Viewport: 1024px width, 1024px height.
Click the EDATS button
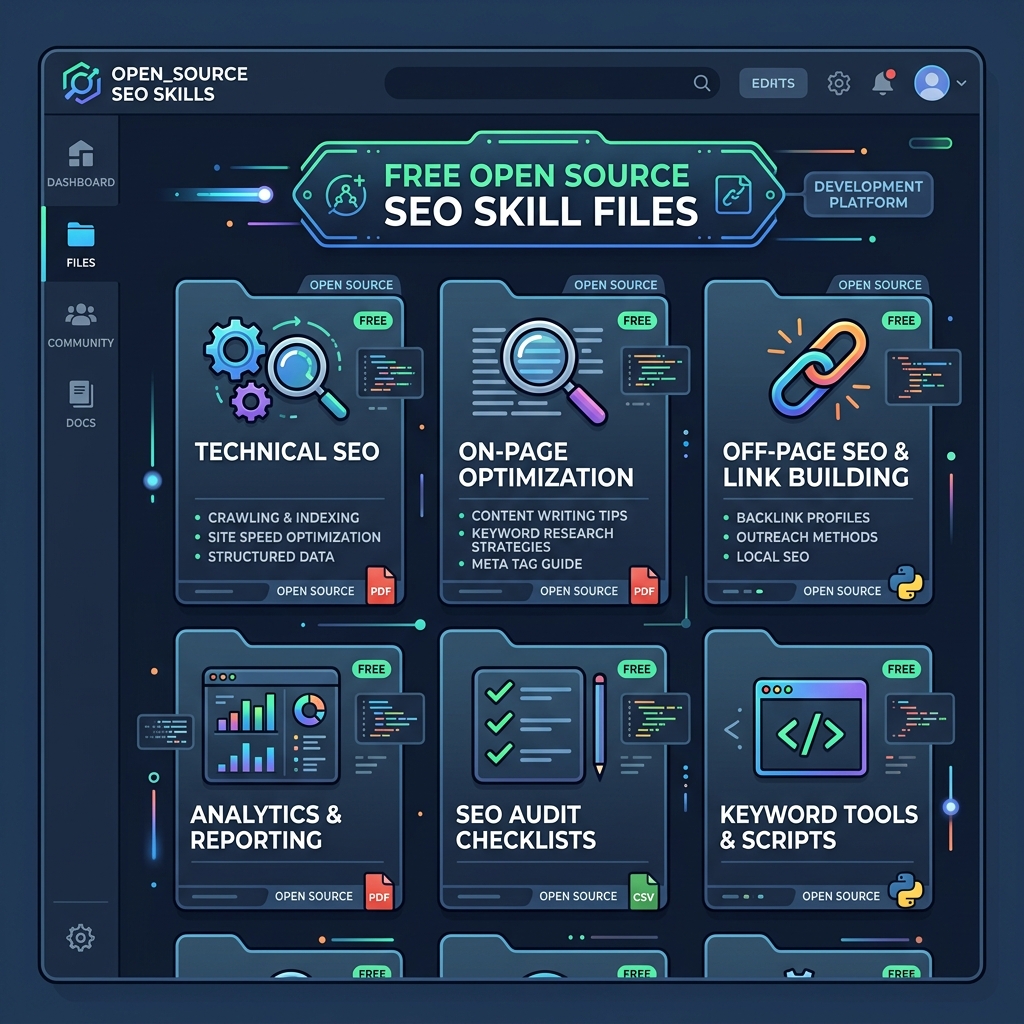click(773, 83)
